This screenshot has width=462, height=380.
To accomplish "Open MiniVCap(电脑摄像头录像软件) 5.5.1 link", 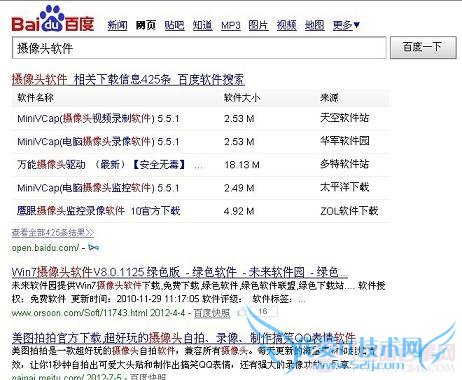I will click(98, 141).
